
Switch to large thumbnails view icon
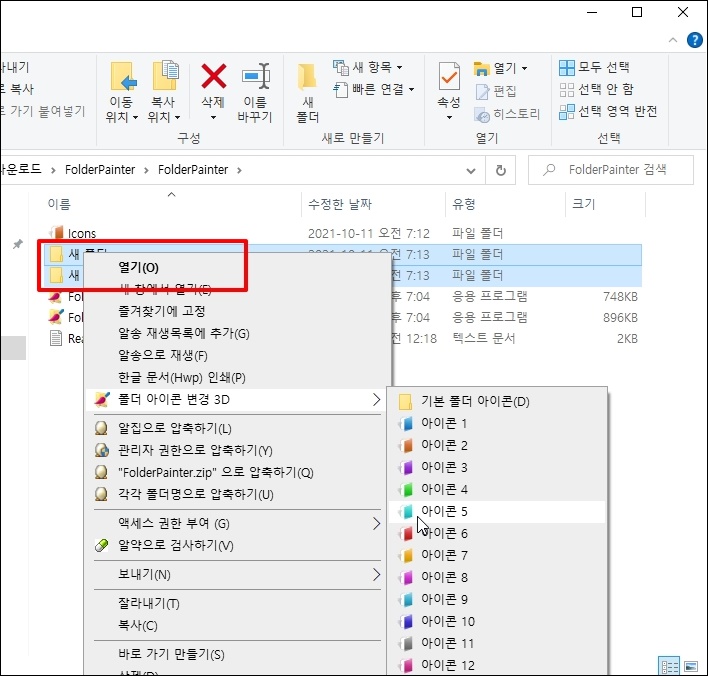pos(691,666)
